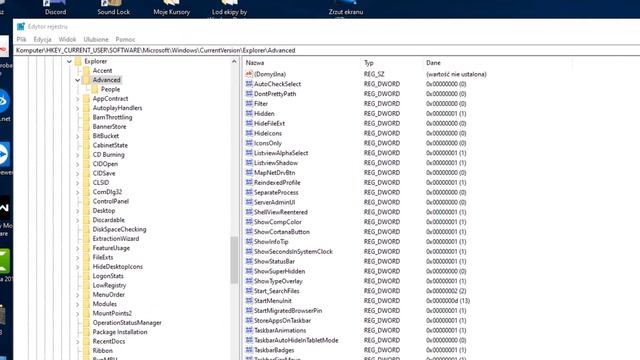Click the LogonStats folder icon

87,276
